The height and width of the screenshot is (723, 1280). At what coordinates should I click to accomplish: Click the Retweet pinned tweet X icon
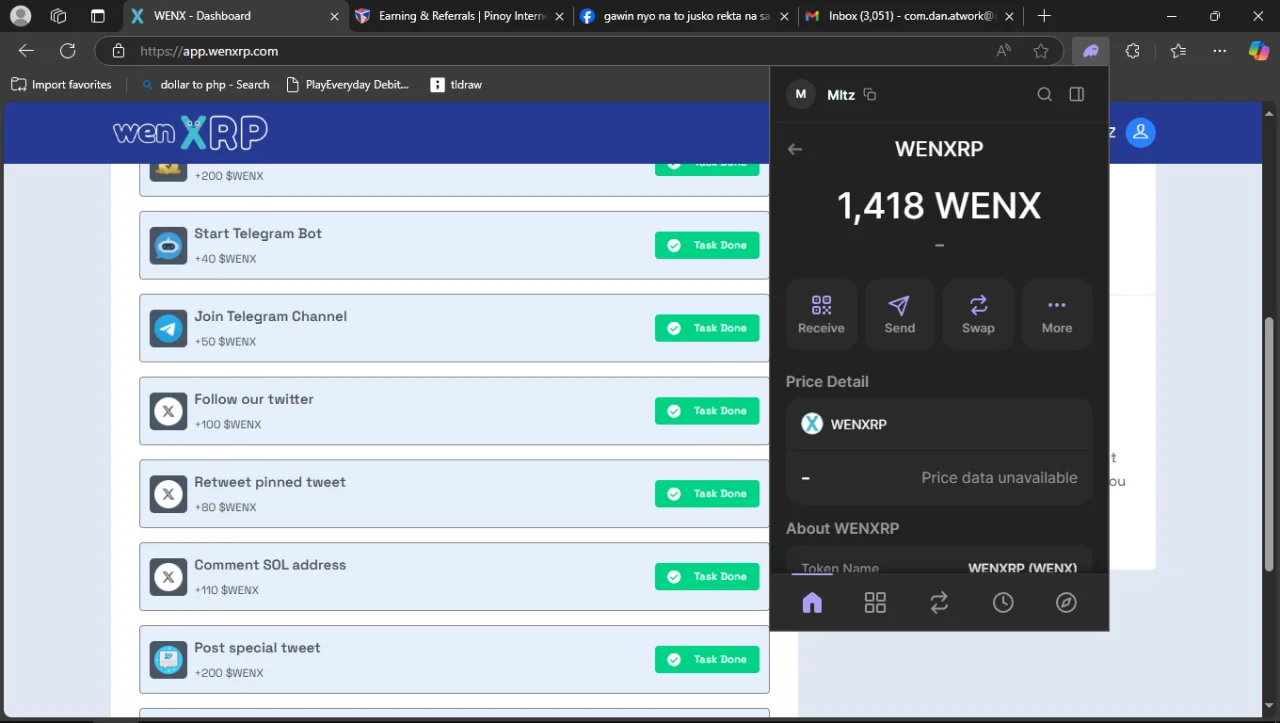click(169, 494)
